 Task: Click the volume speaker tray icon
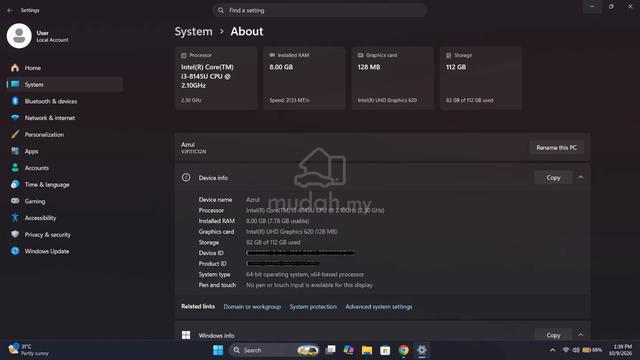(x=576, y=350)
